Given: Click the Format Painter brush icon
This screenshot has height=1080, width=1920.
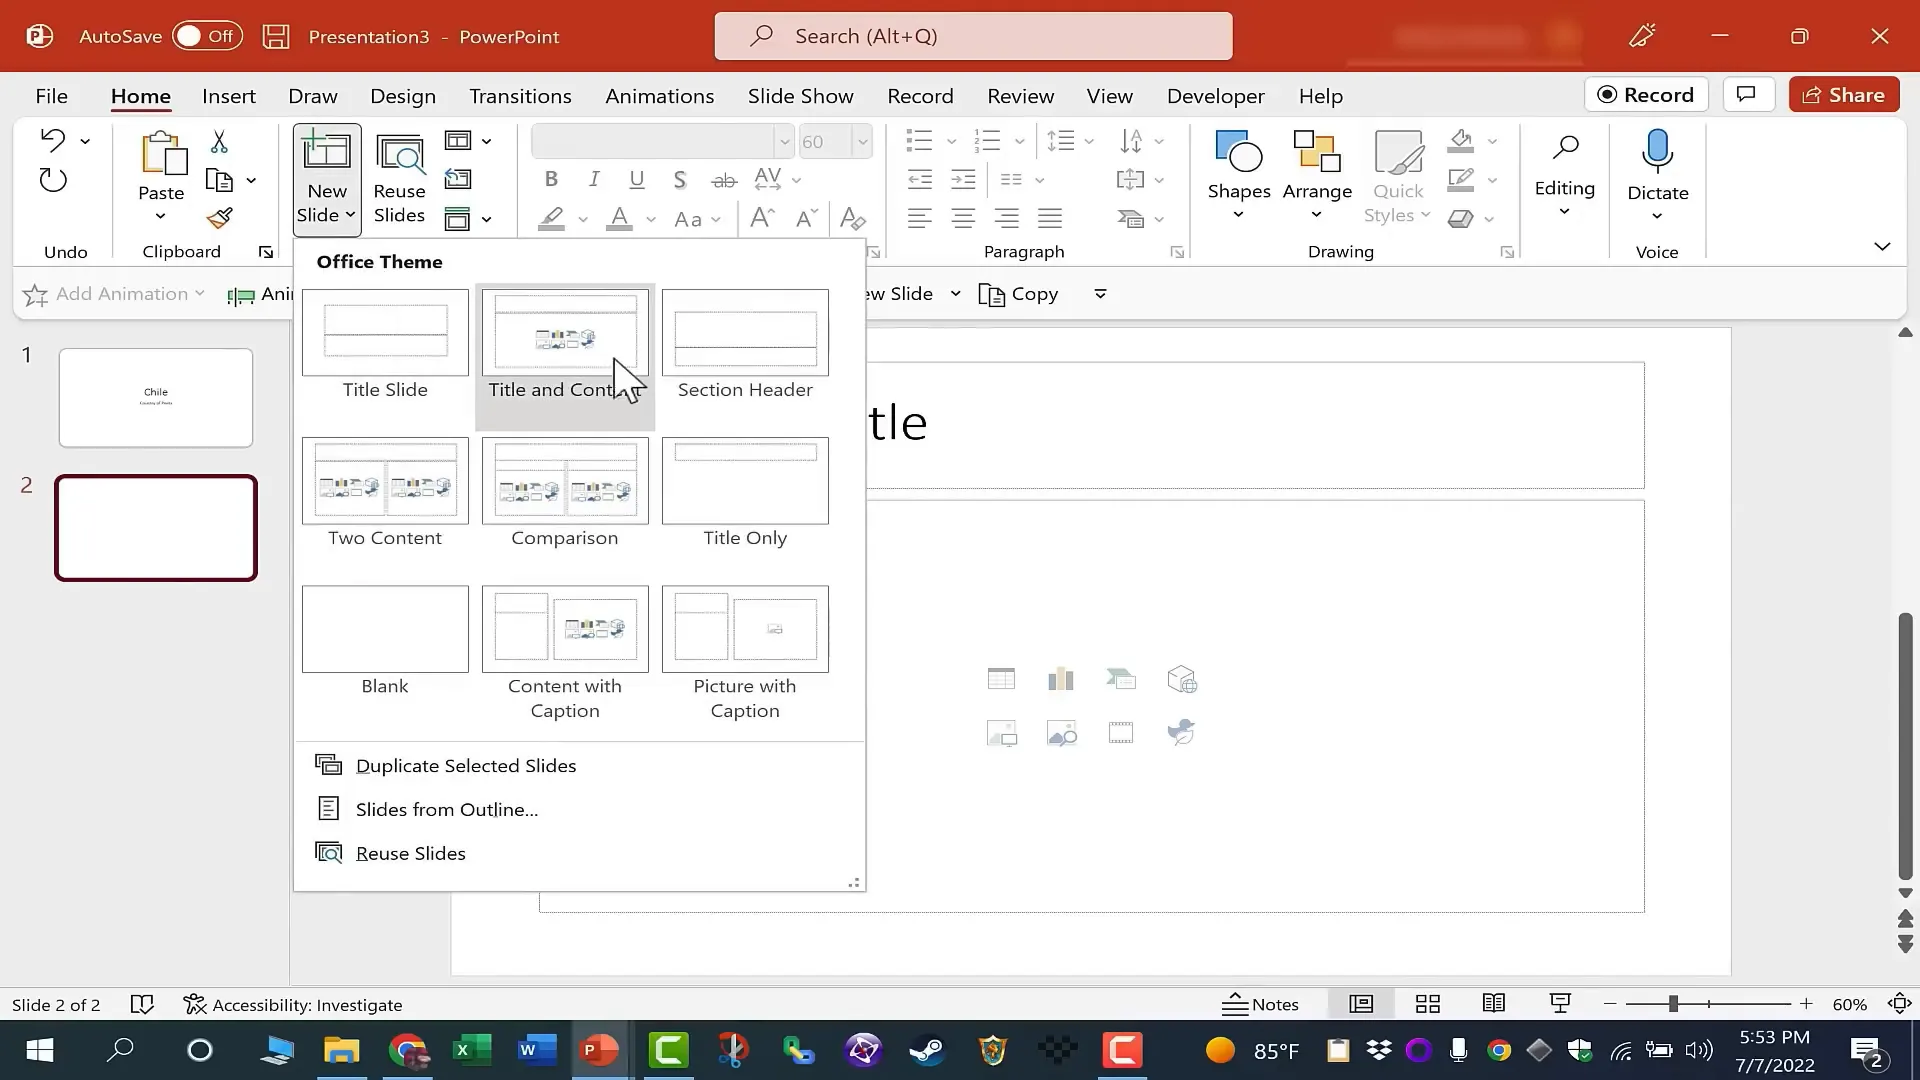Looking at the screenshot, I should coord(220,218).
